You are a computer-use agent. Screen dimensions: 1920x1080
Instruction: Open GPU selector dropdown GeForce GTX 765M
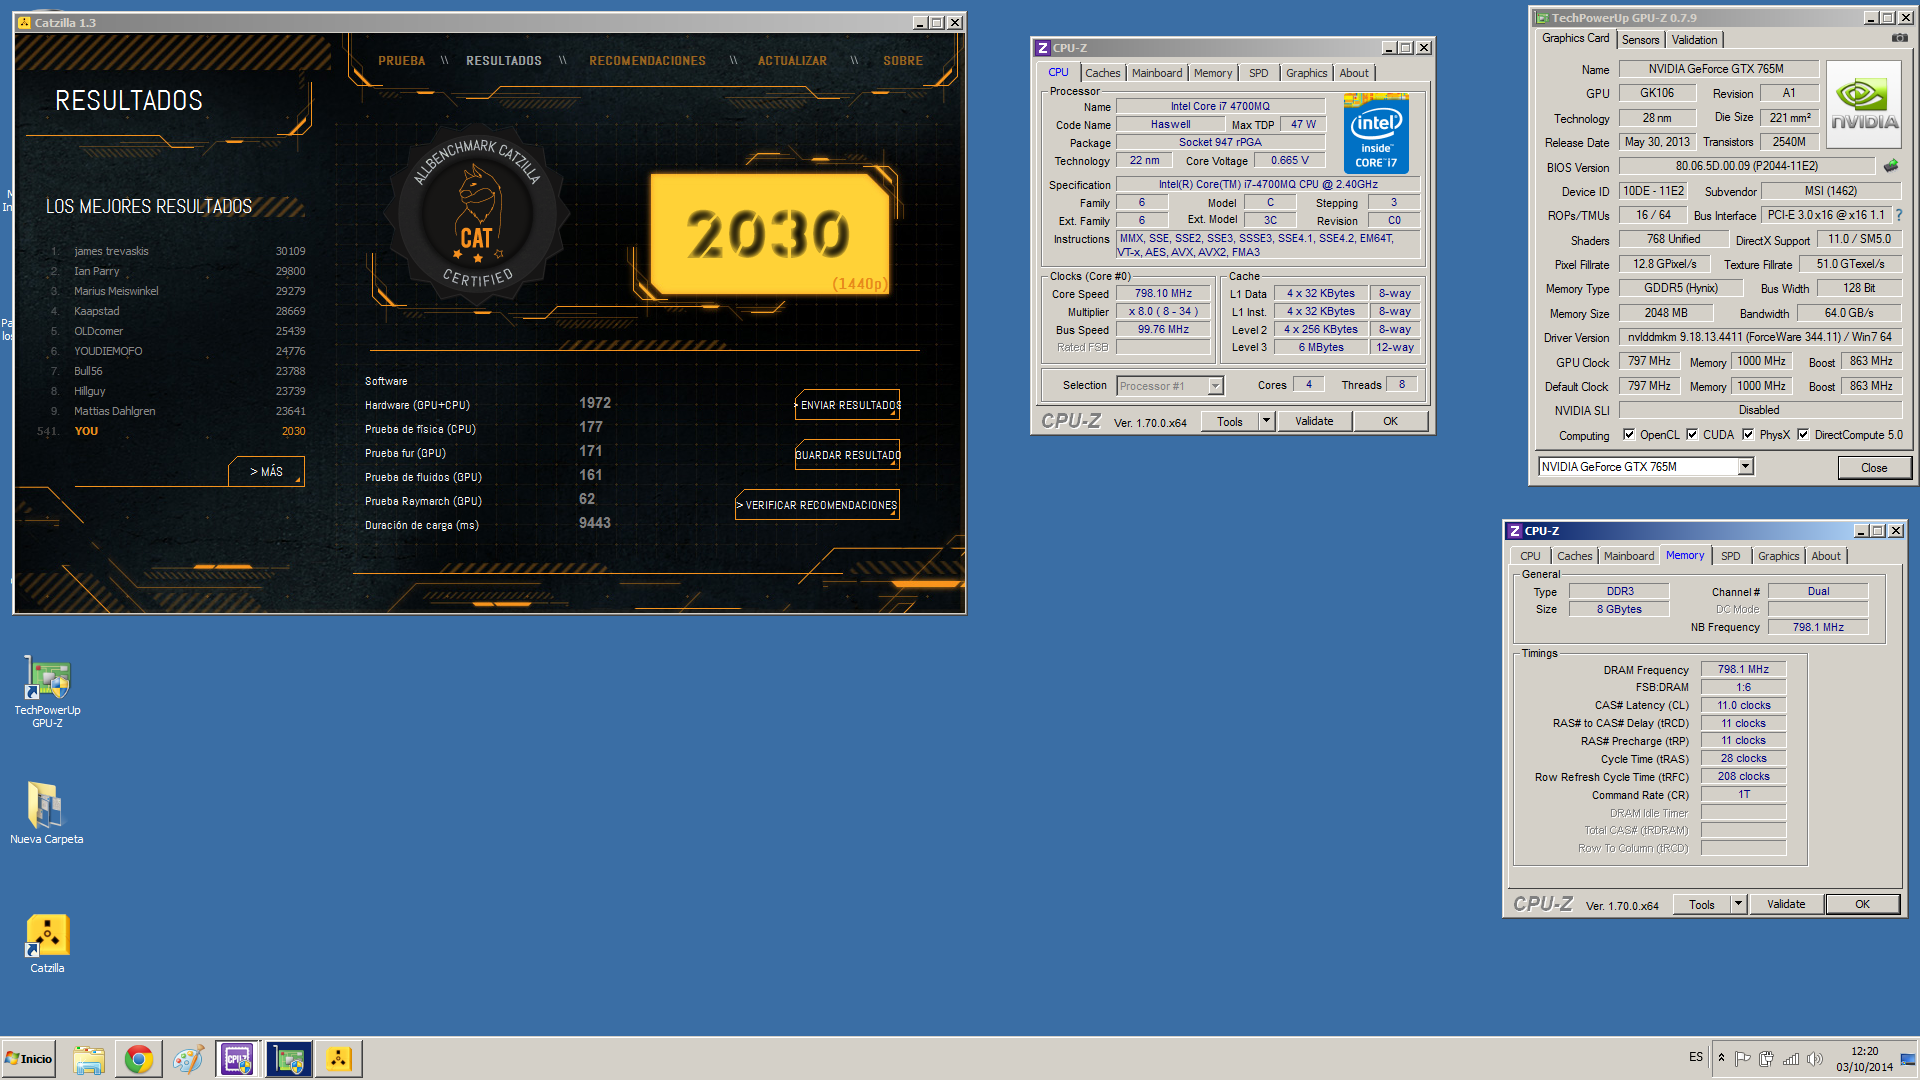click(1745, 467)
